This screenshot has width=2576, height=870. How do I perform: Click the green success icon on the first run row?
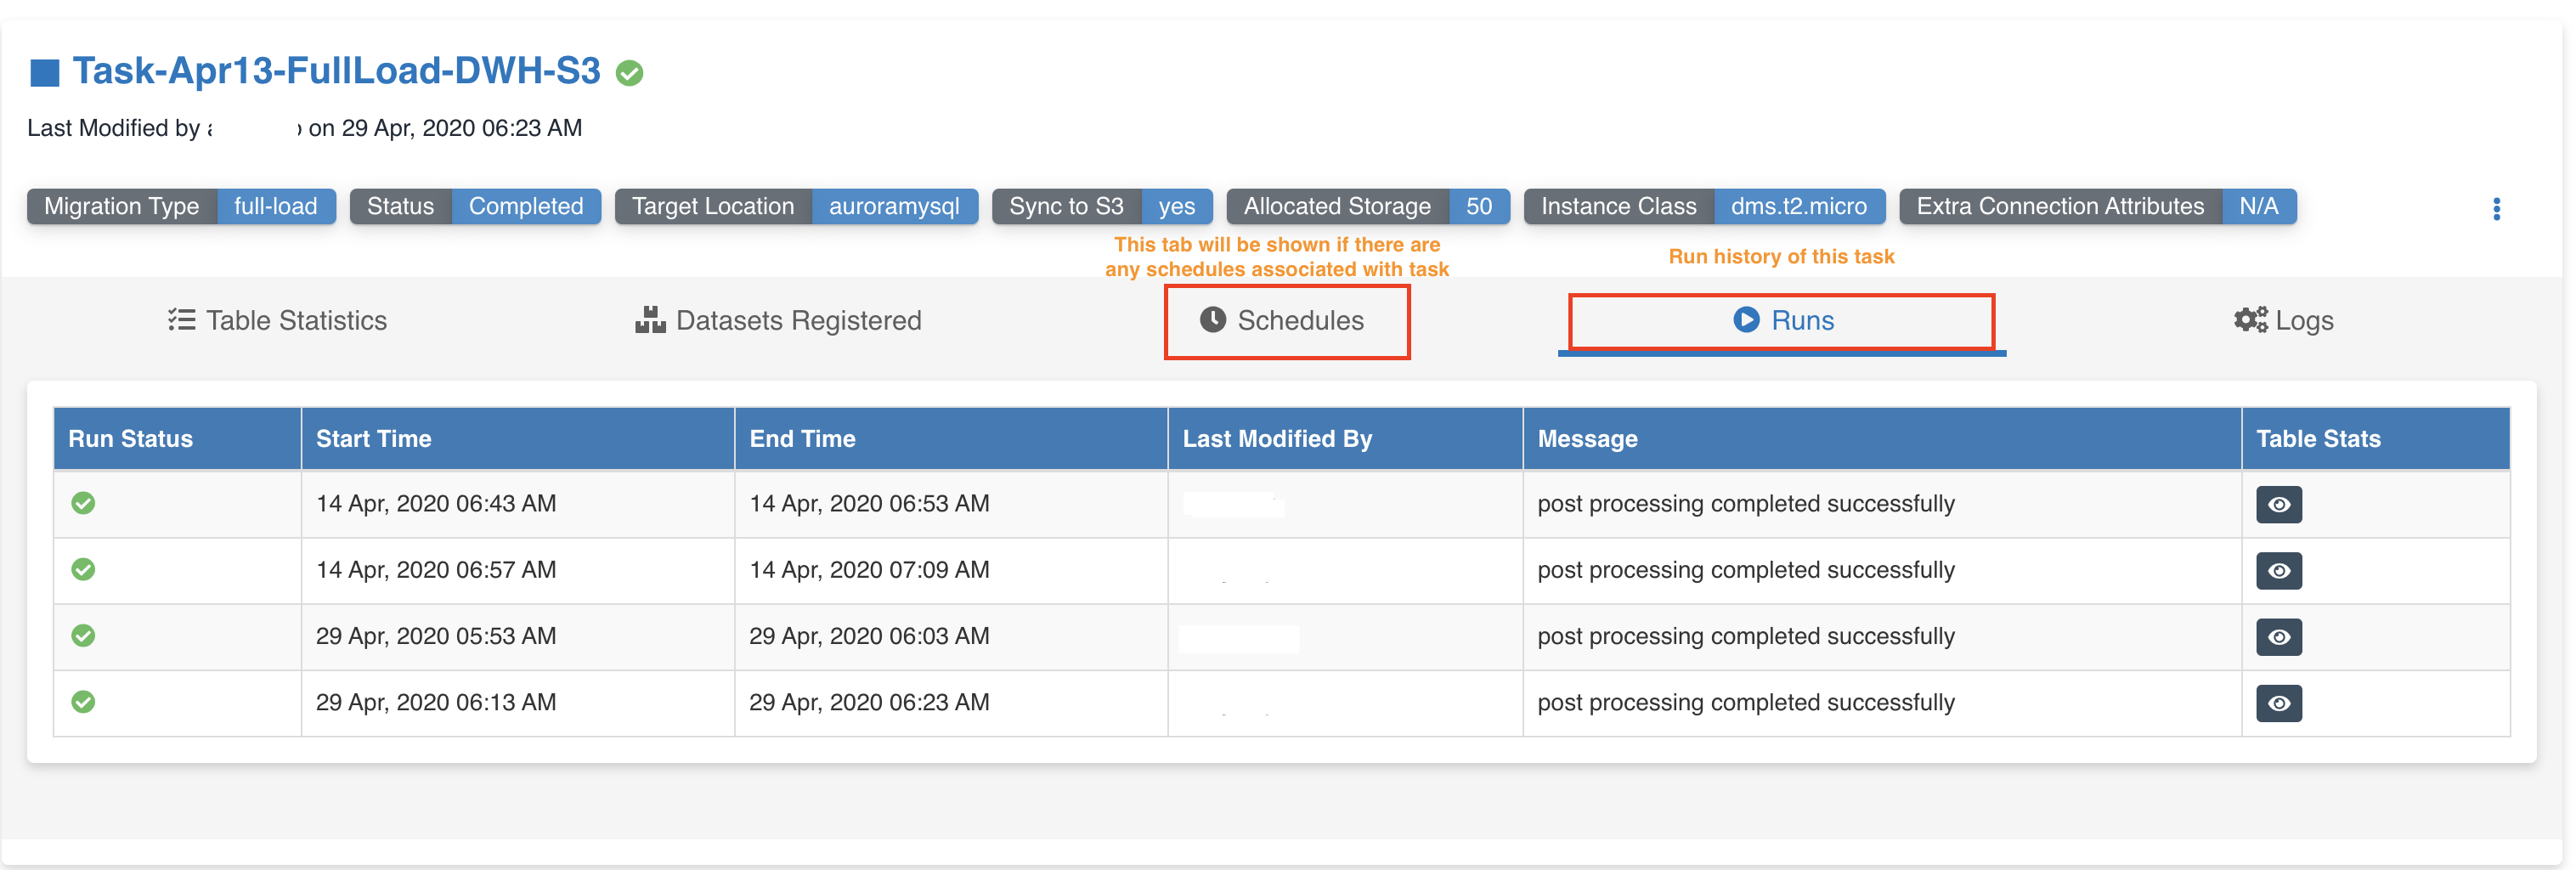(x=83, y=503)
